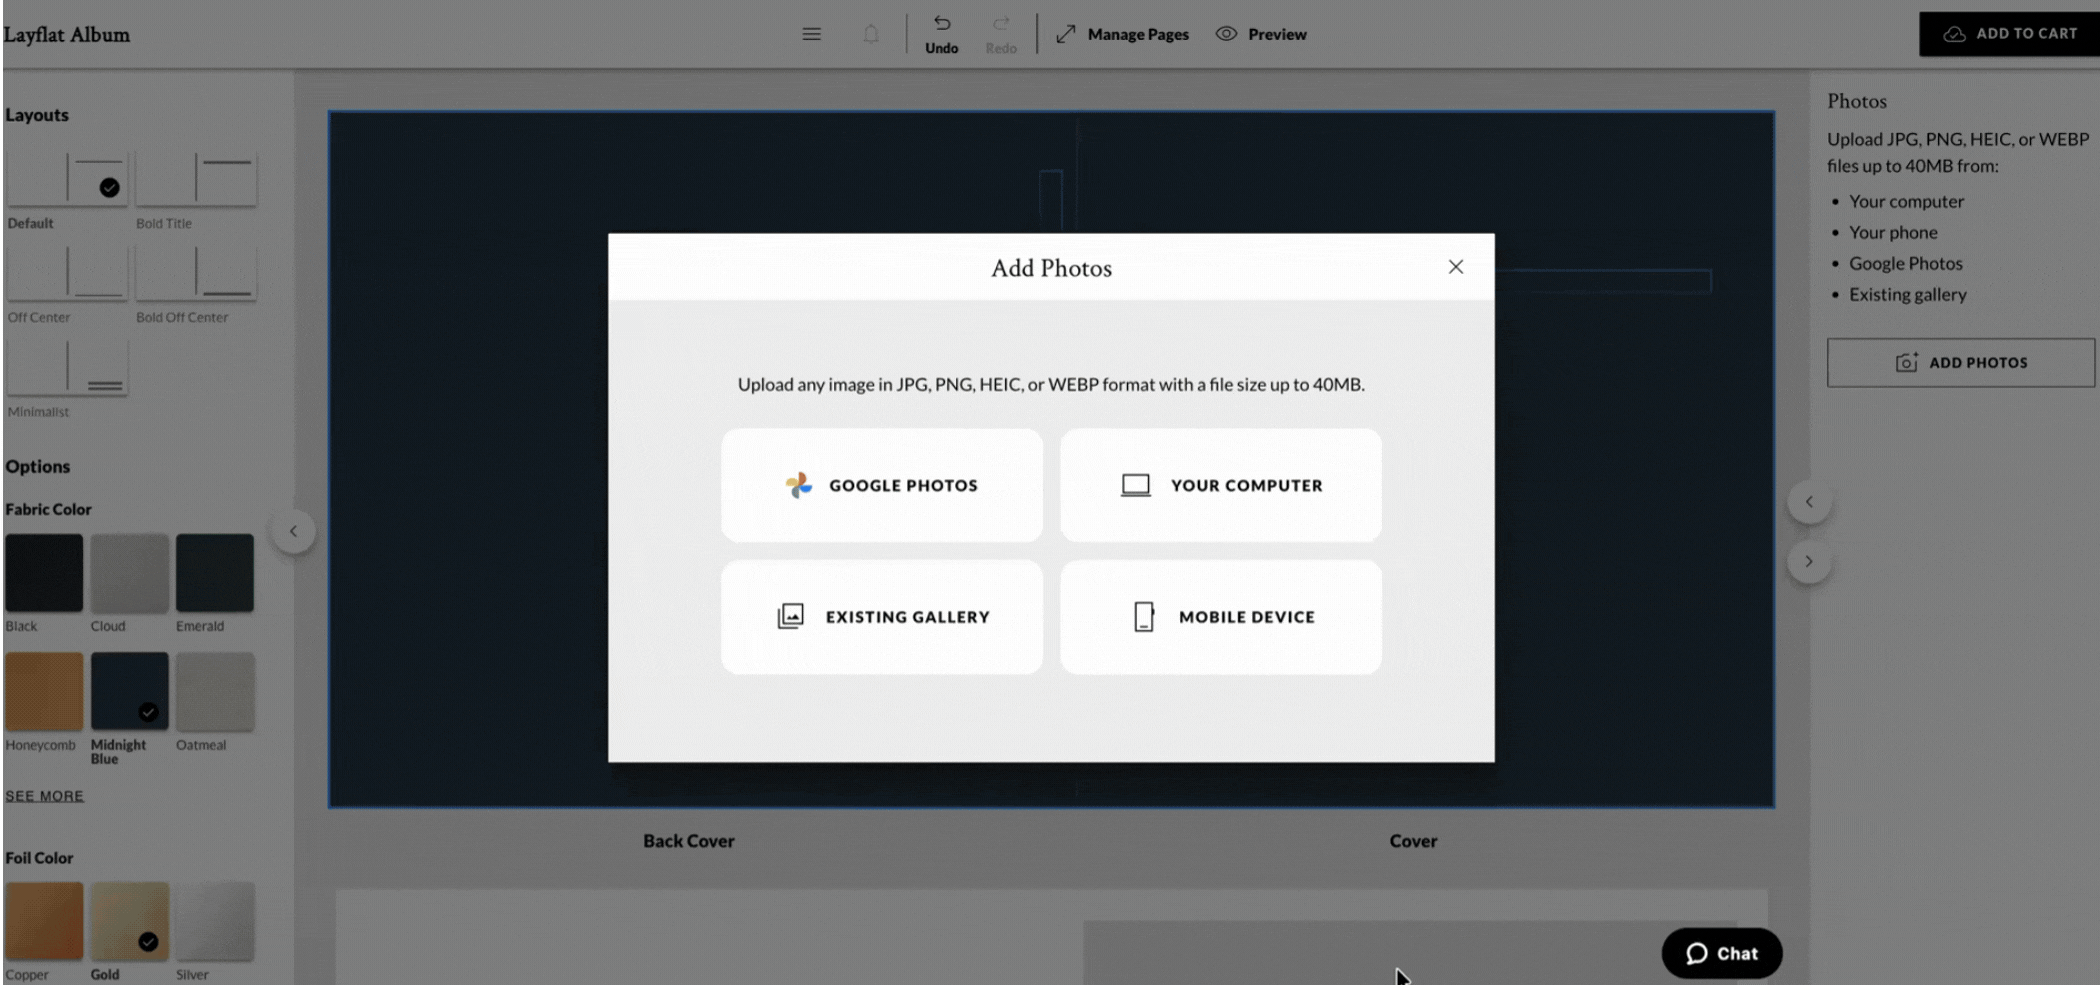Check notifications via the bell icon
Image resolution: width=2100 pixels, height=985 pixels.
point(869,33)
